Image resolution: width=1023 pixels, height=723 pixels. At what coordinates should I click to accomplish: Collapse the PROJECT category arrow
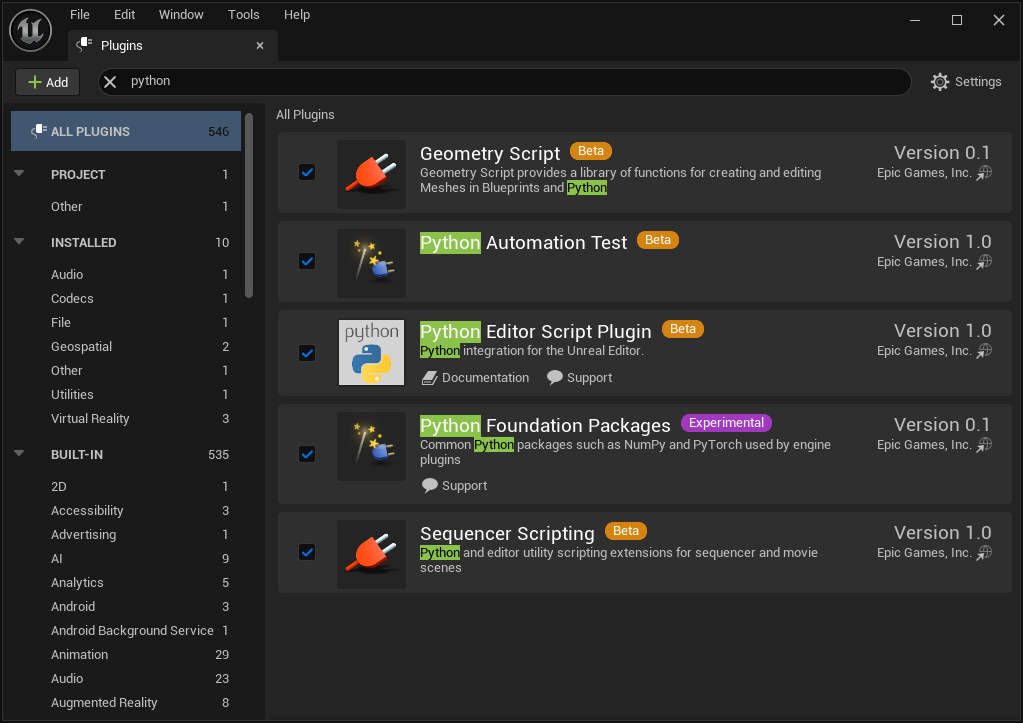pyautogui.click(x=19, y=174)
